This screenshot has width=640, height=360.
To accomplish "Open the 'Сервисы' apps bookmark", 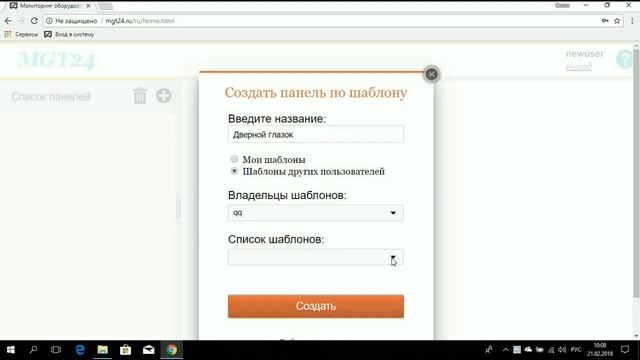I will click(x=21, y=35).
